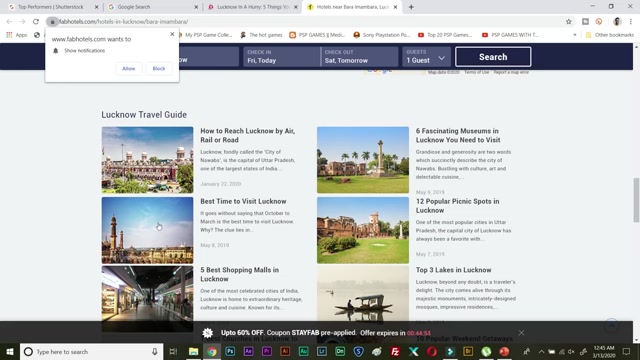This screenshot has height=360, width=640.
Task: Switch to Top Performers Shutterstock tab
Action: click(51, 7)
